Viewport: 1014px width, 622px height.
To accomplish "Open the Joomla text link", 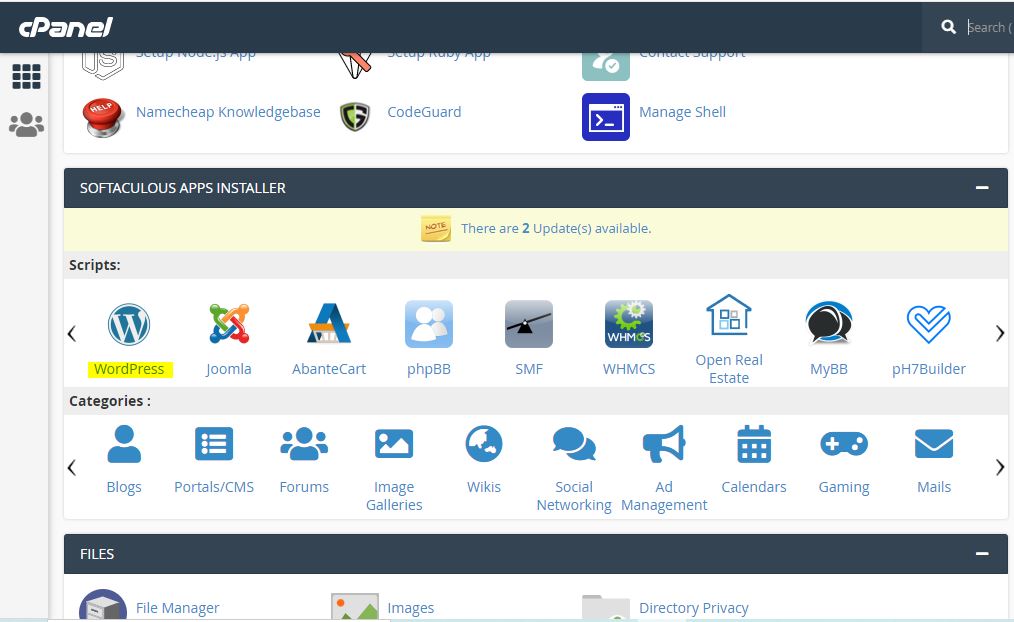I will pyautogui.click(x=228, y=369).
